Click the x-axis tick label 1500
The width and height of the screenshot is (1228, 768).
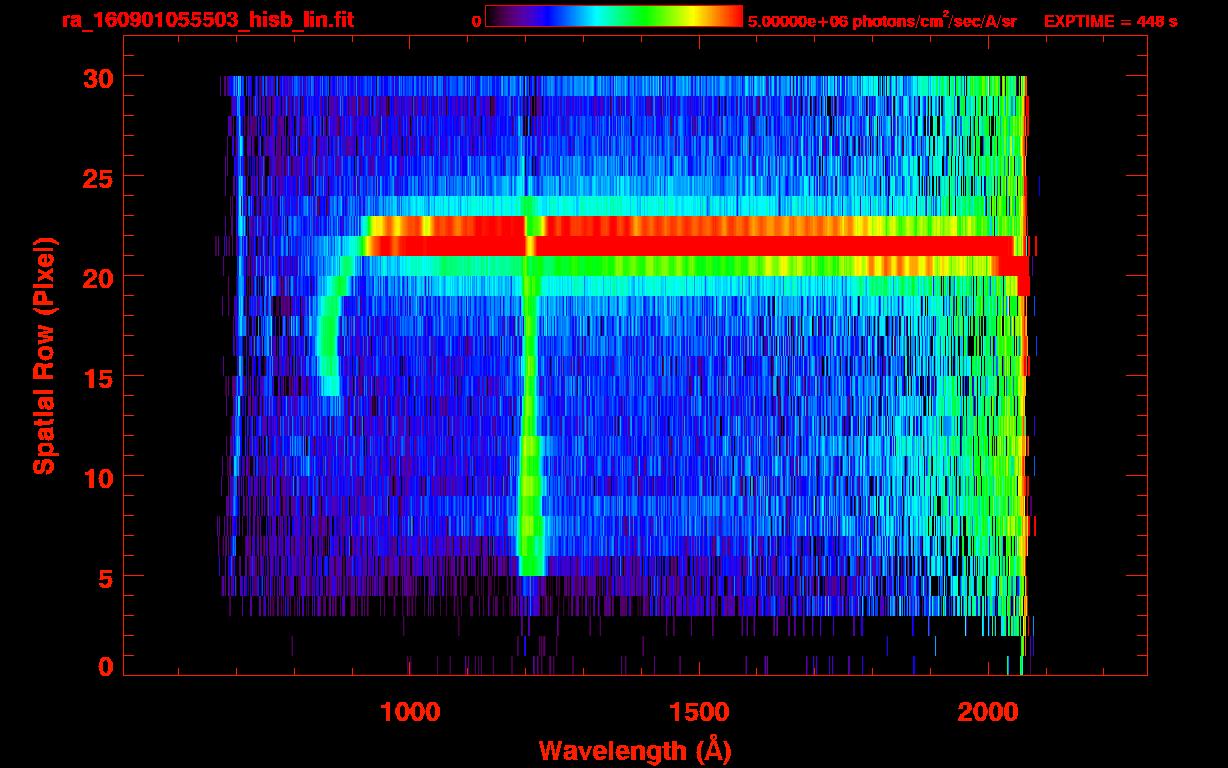(x=698, y=711)
